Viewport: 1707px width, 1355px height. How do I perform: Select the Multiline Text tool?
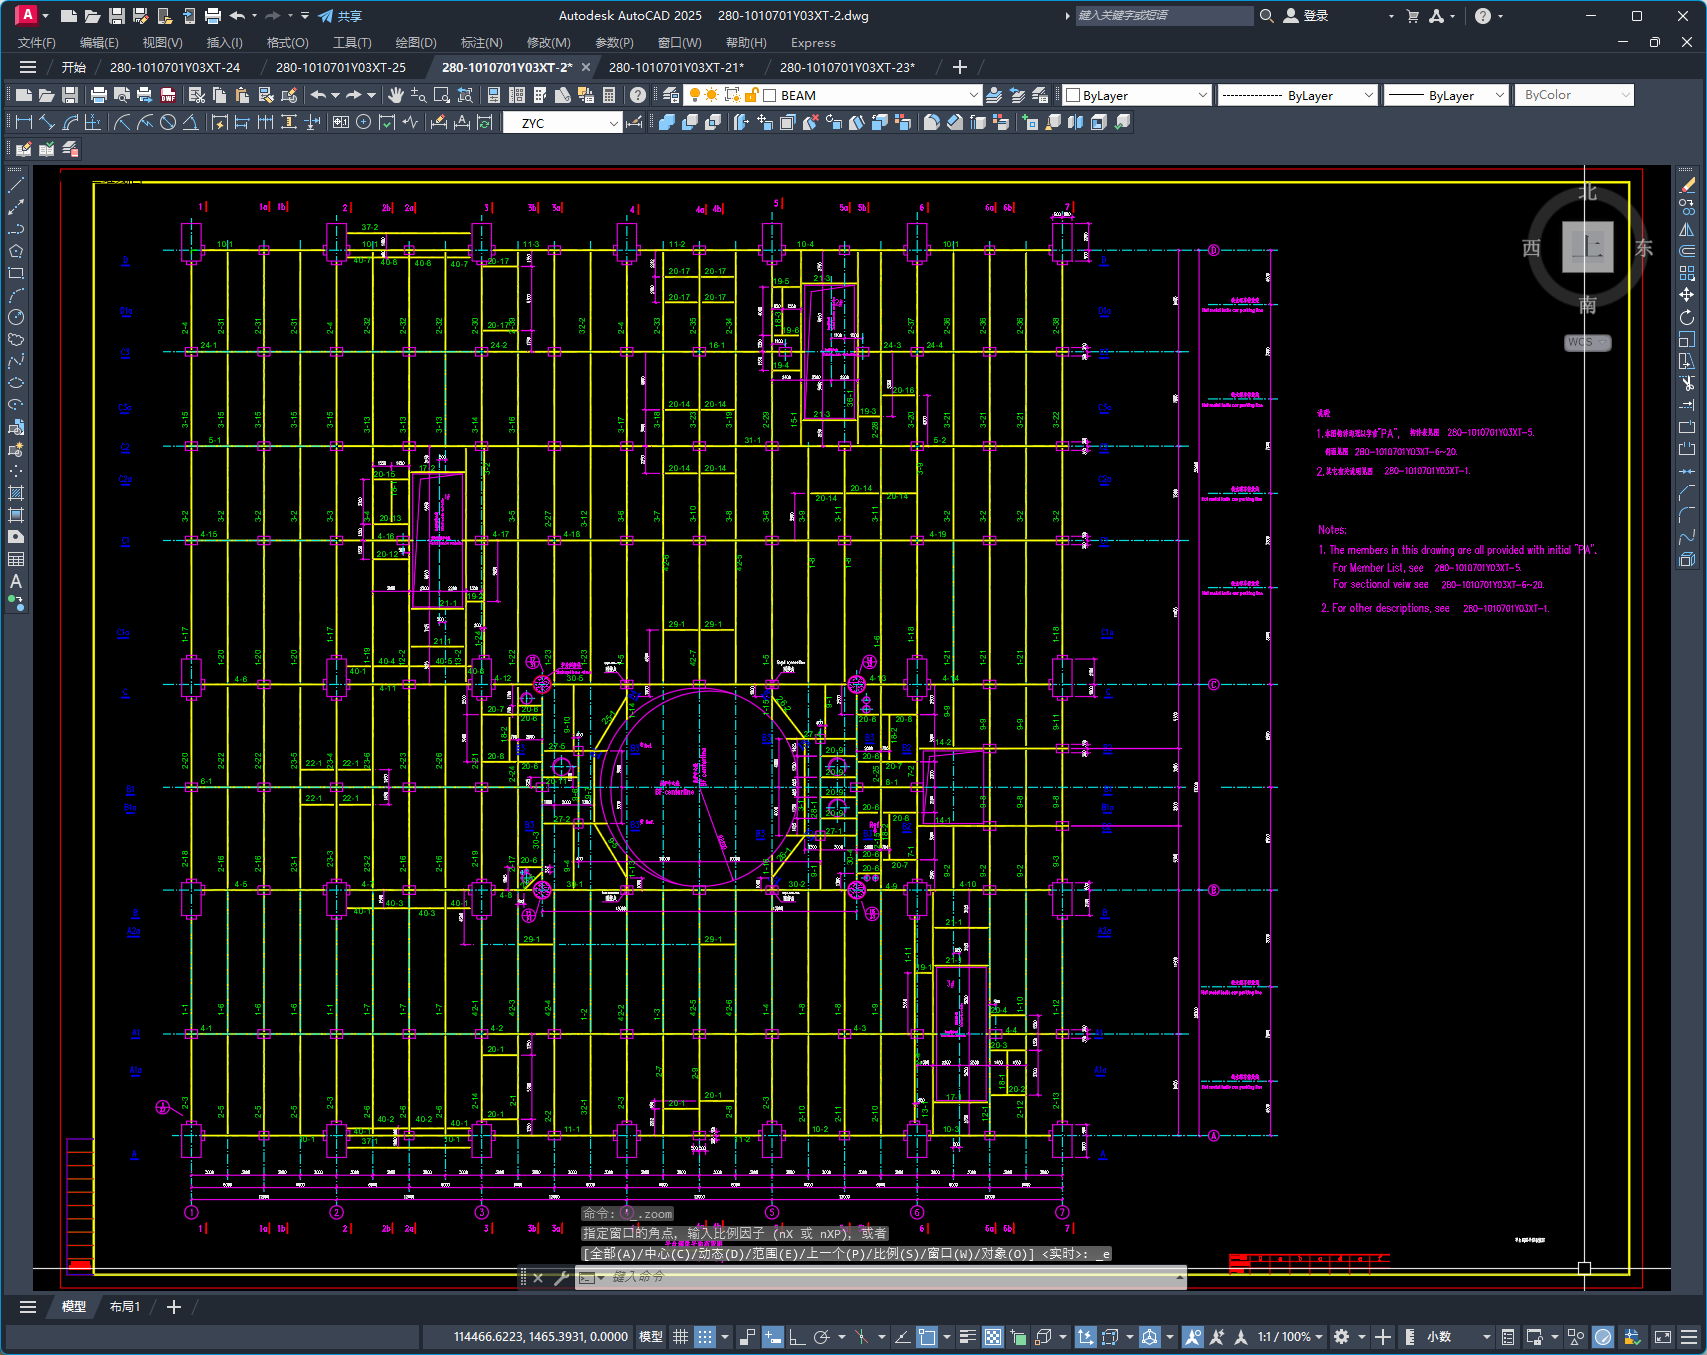[x=16, y=581]
